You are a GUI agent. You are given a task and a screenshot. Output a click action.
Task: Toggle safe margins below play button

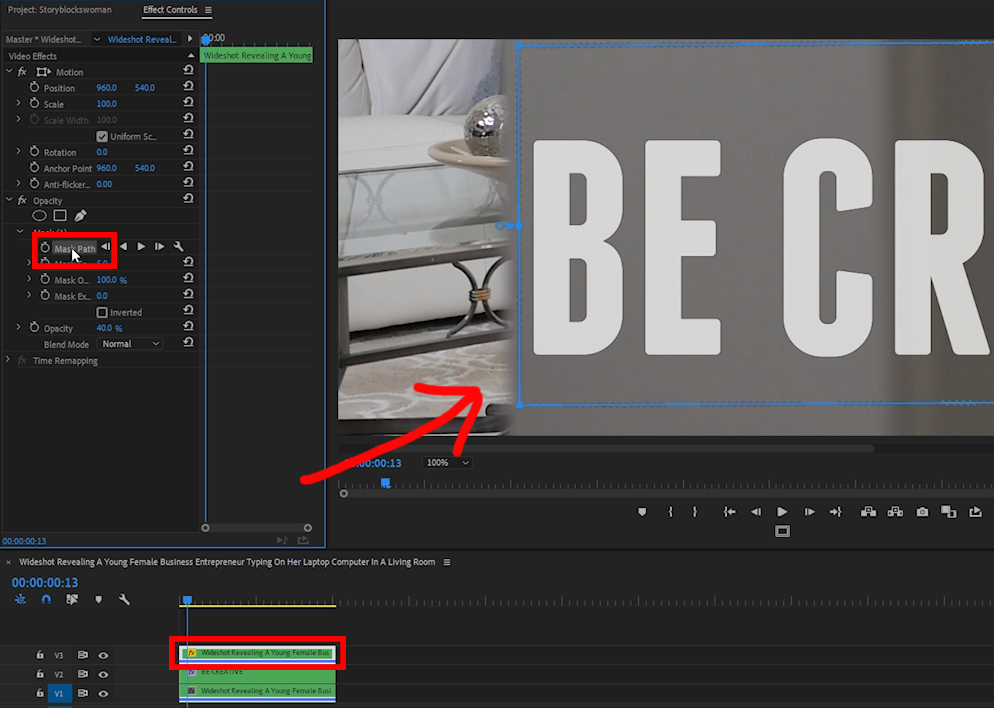click(x=782, y=531)
